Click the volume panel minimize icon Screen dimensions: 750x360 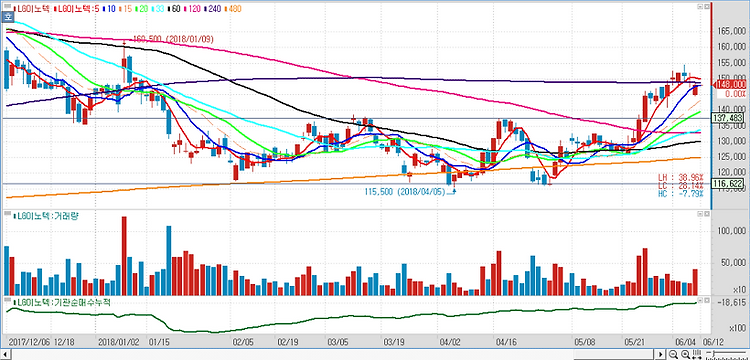pos(700,214)
